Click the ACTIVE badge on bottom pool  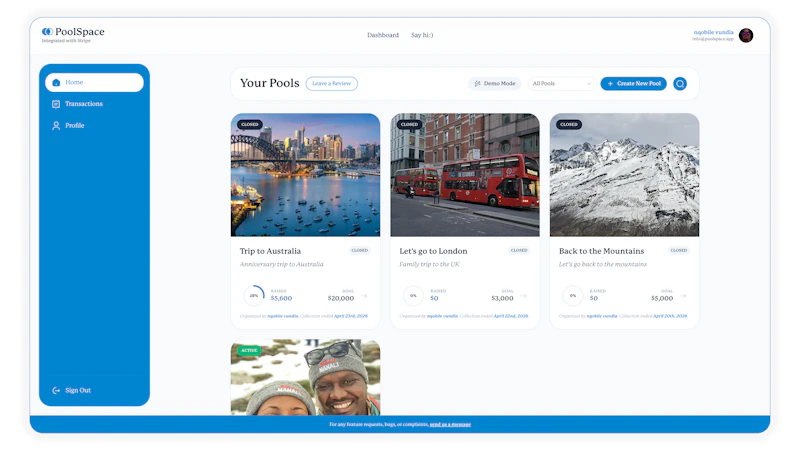click(249, 351)
